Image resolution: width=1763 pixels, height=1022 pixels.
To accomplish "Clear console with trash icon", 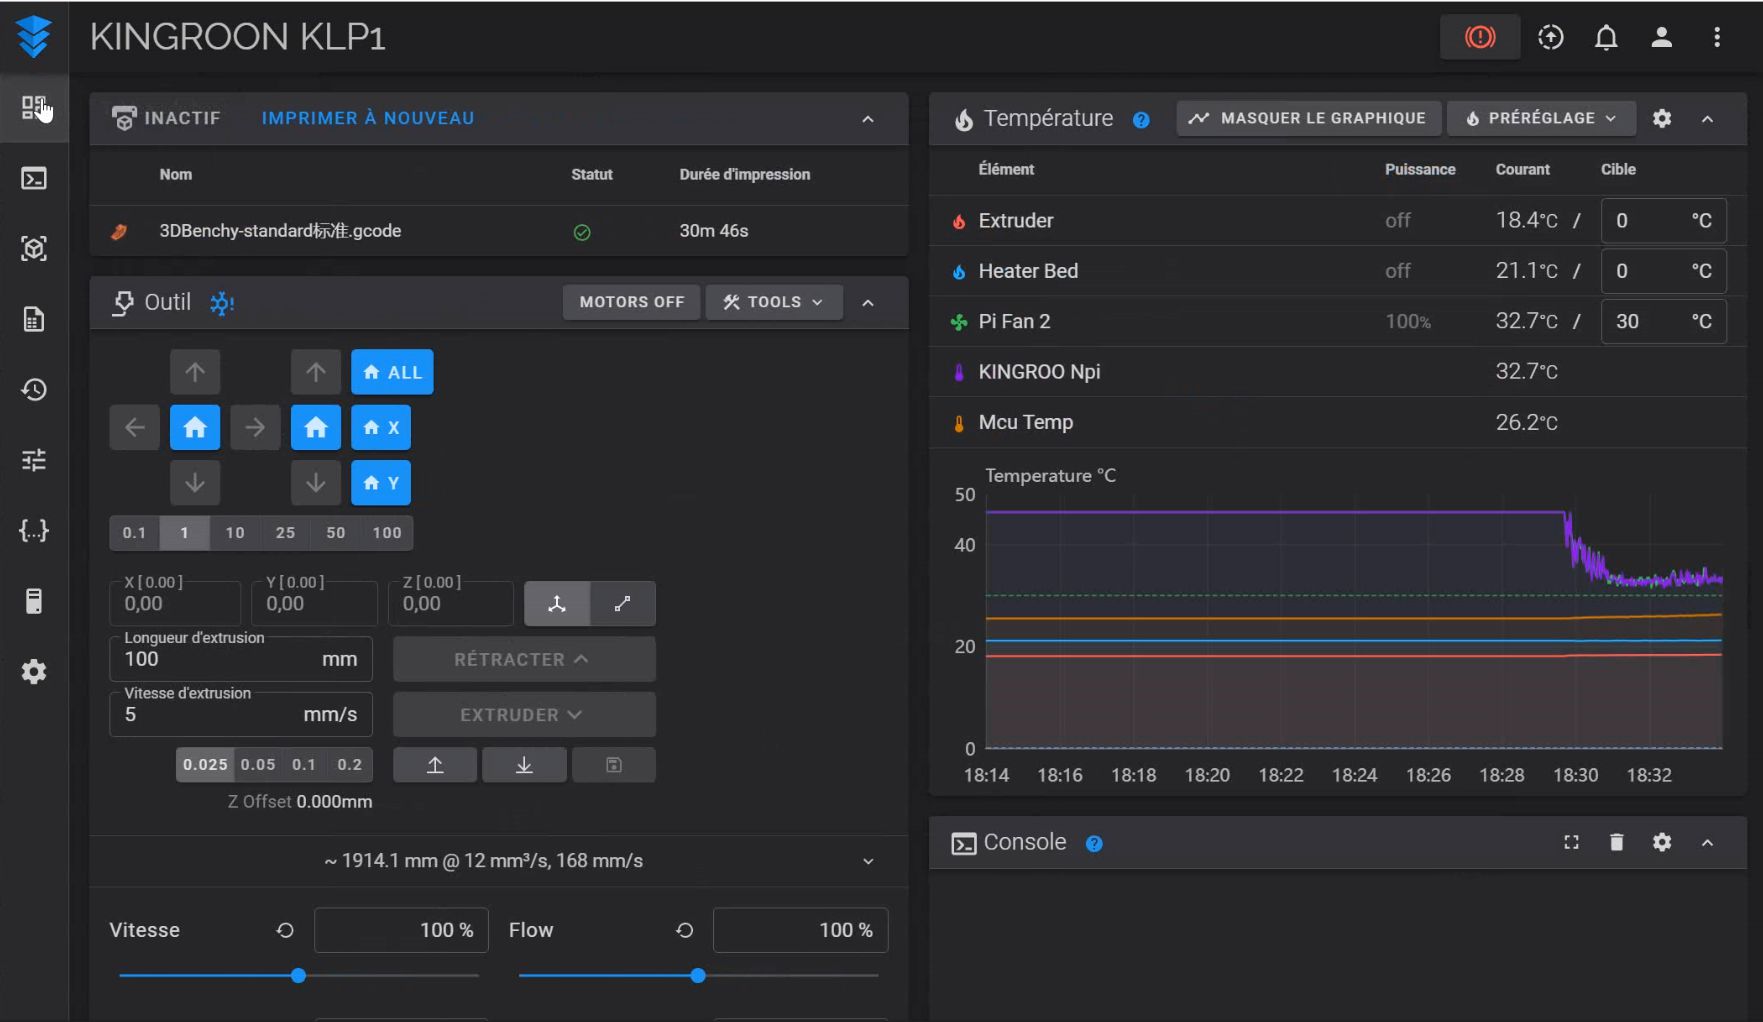I will click(x=1617, y=842).
